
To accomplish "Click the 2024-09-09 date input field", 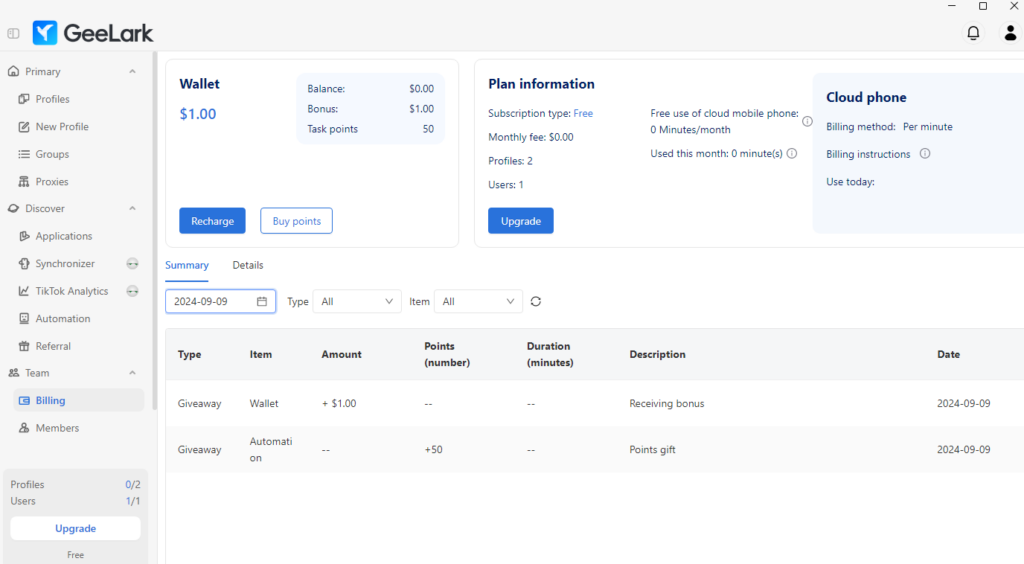I will click(x=221, y=302).
